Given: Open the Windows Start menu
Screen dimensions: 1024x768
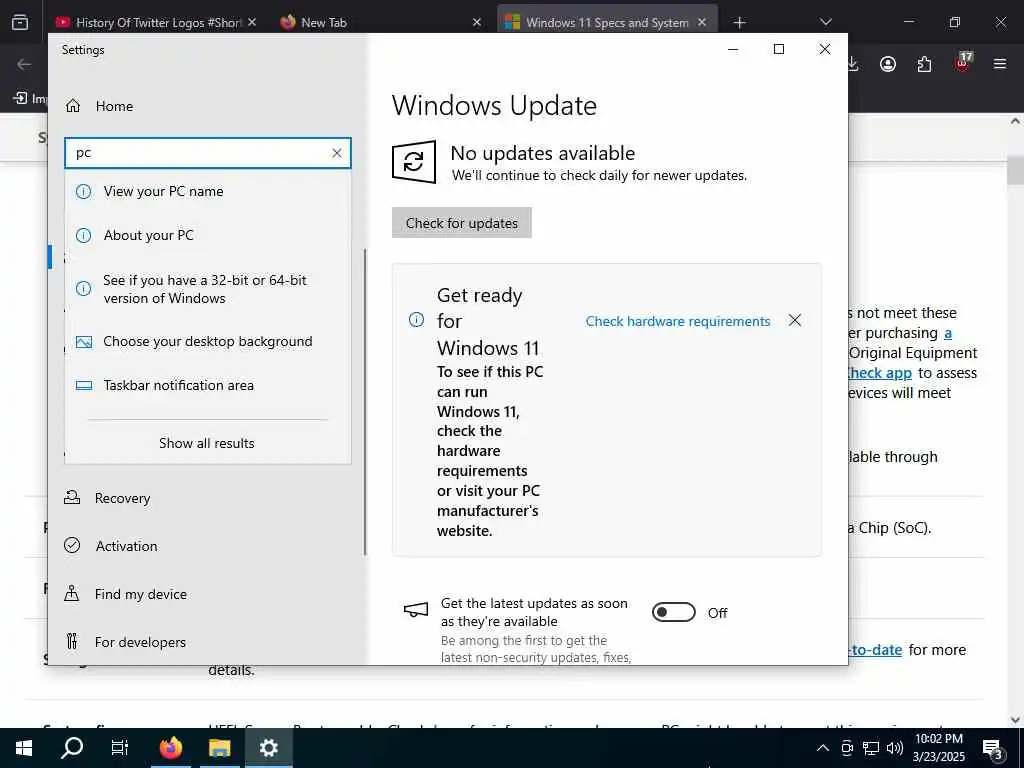Looking at the screenshot, I should 24,748.
